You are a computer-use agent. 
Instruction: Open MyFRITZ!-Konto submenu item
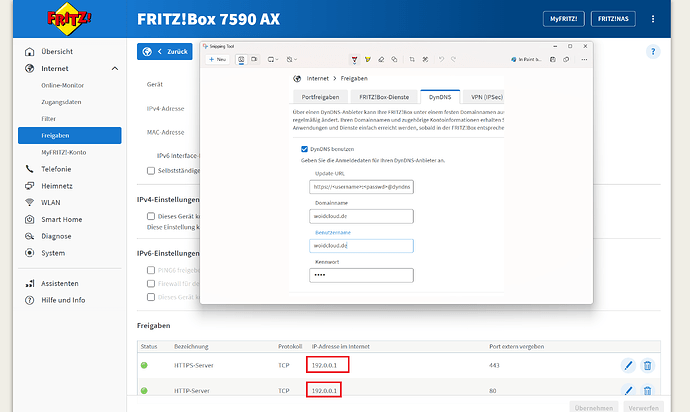[x=64, y=152]
